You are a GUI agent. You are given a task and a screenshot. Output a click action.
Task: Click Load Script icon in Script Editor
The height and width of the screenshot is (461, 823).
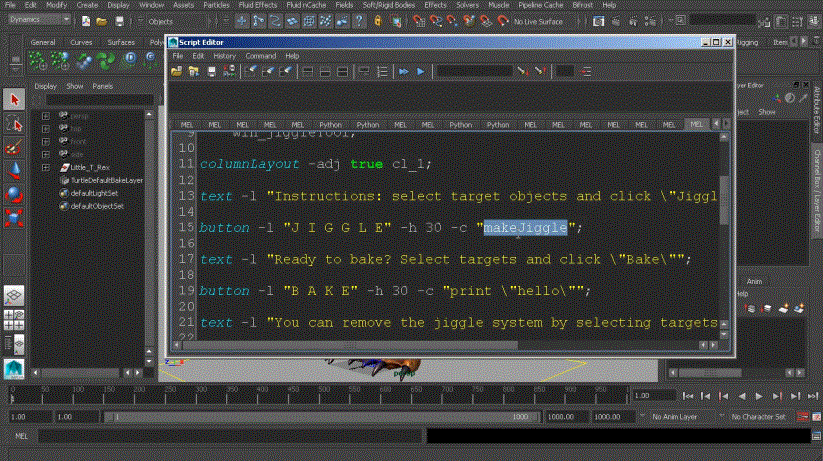pyautogui.click(x=177, y=71)
